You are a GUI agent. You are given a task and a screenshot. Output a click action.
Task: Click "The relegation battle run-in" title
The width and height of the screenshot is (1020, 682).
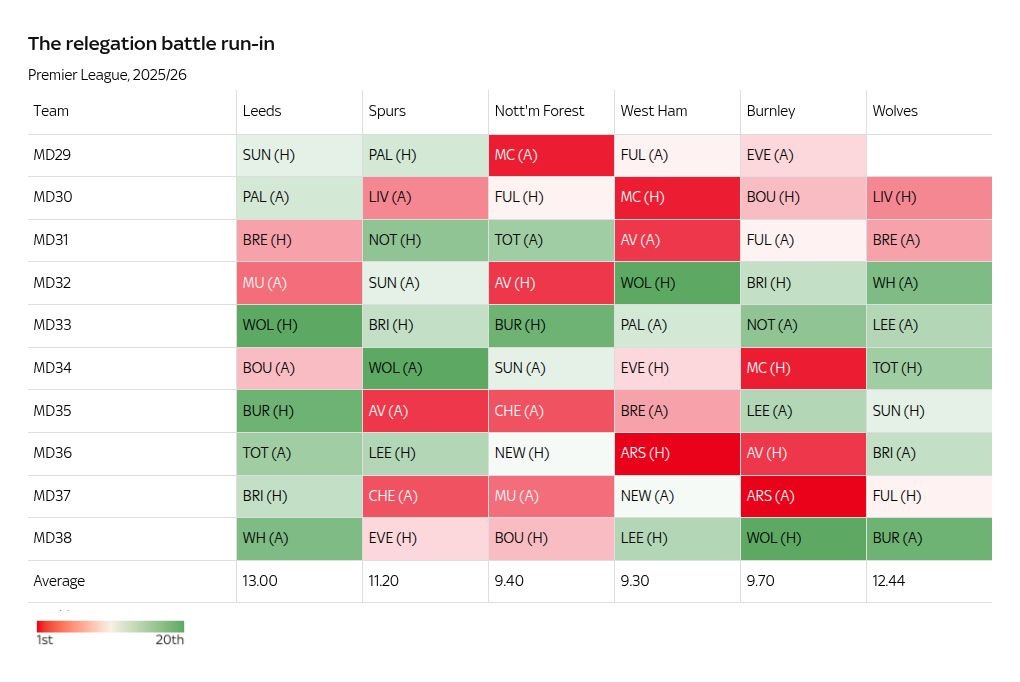(x=151, y=43)
